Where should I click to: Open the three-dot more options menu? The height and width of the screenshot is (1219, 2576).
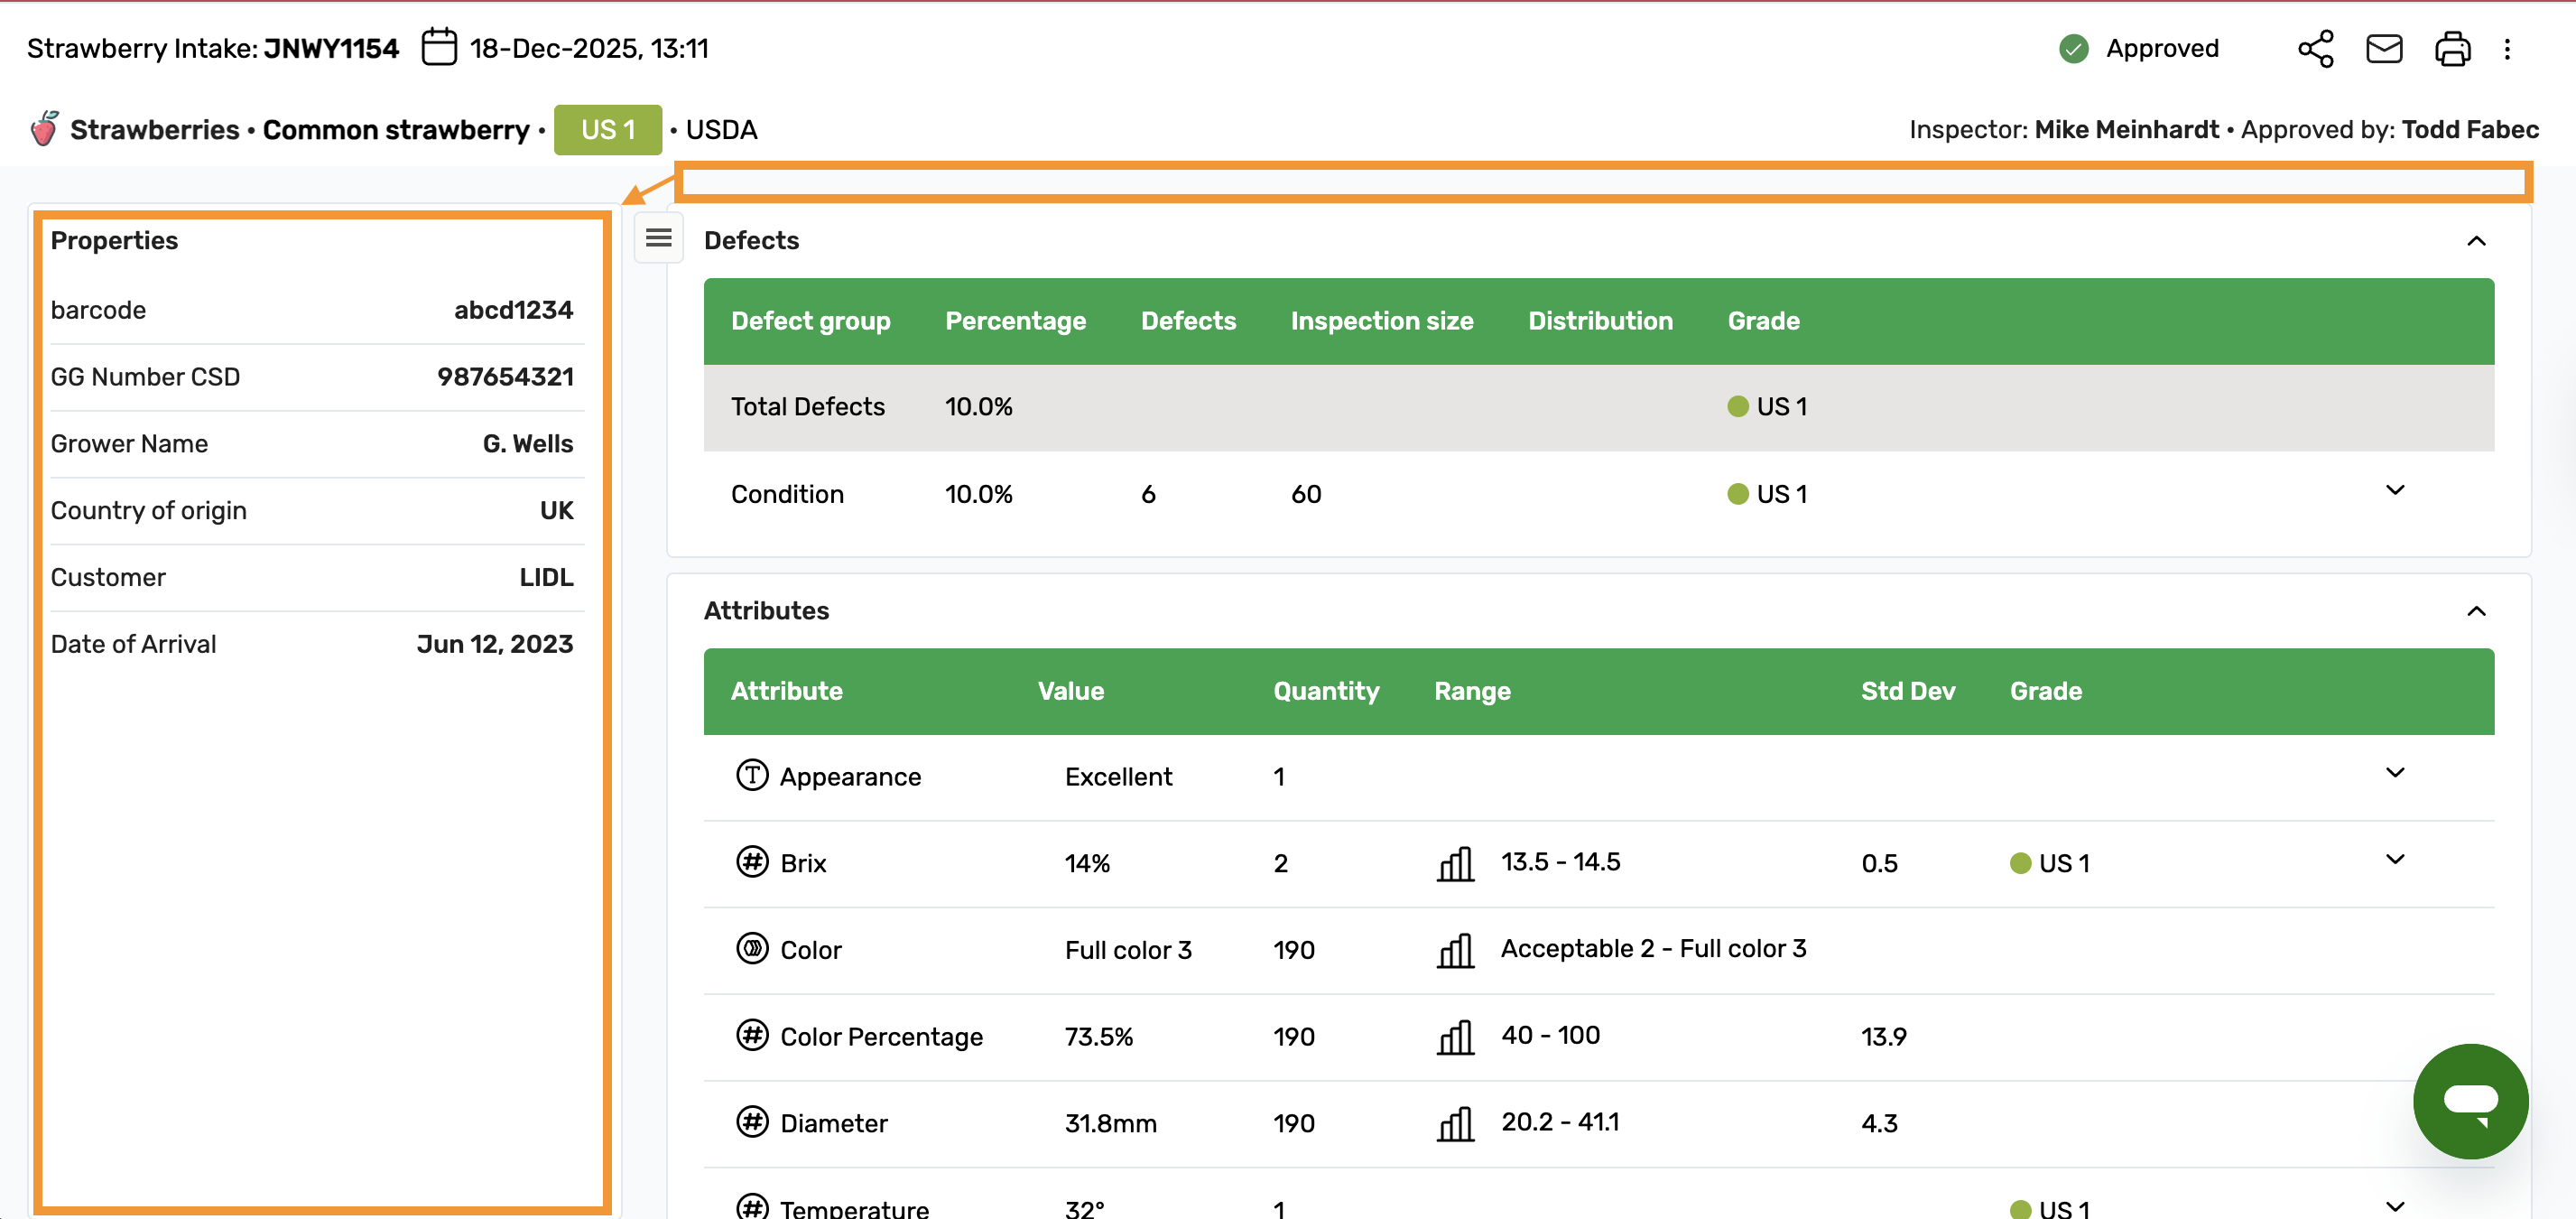click(2507, 49)
